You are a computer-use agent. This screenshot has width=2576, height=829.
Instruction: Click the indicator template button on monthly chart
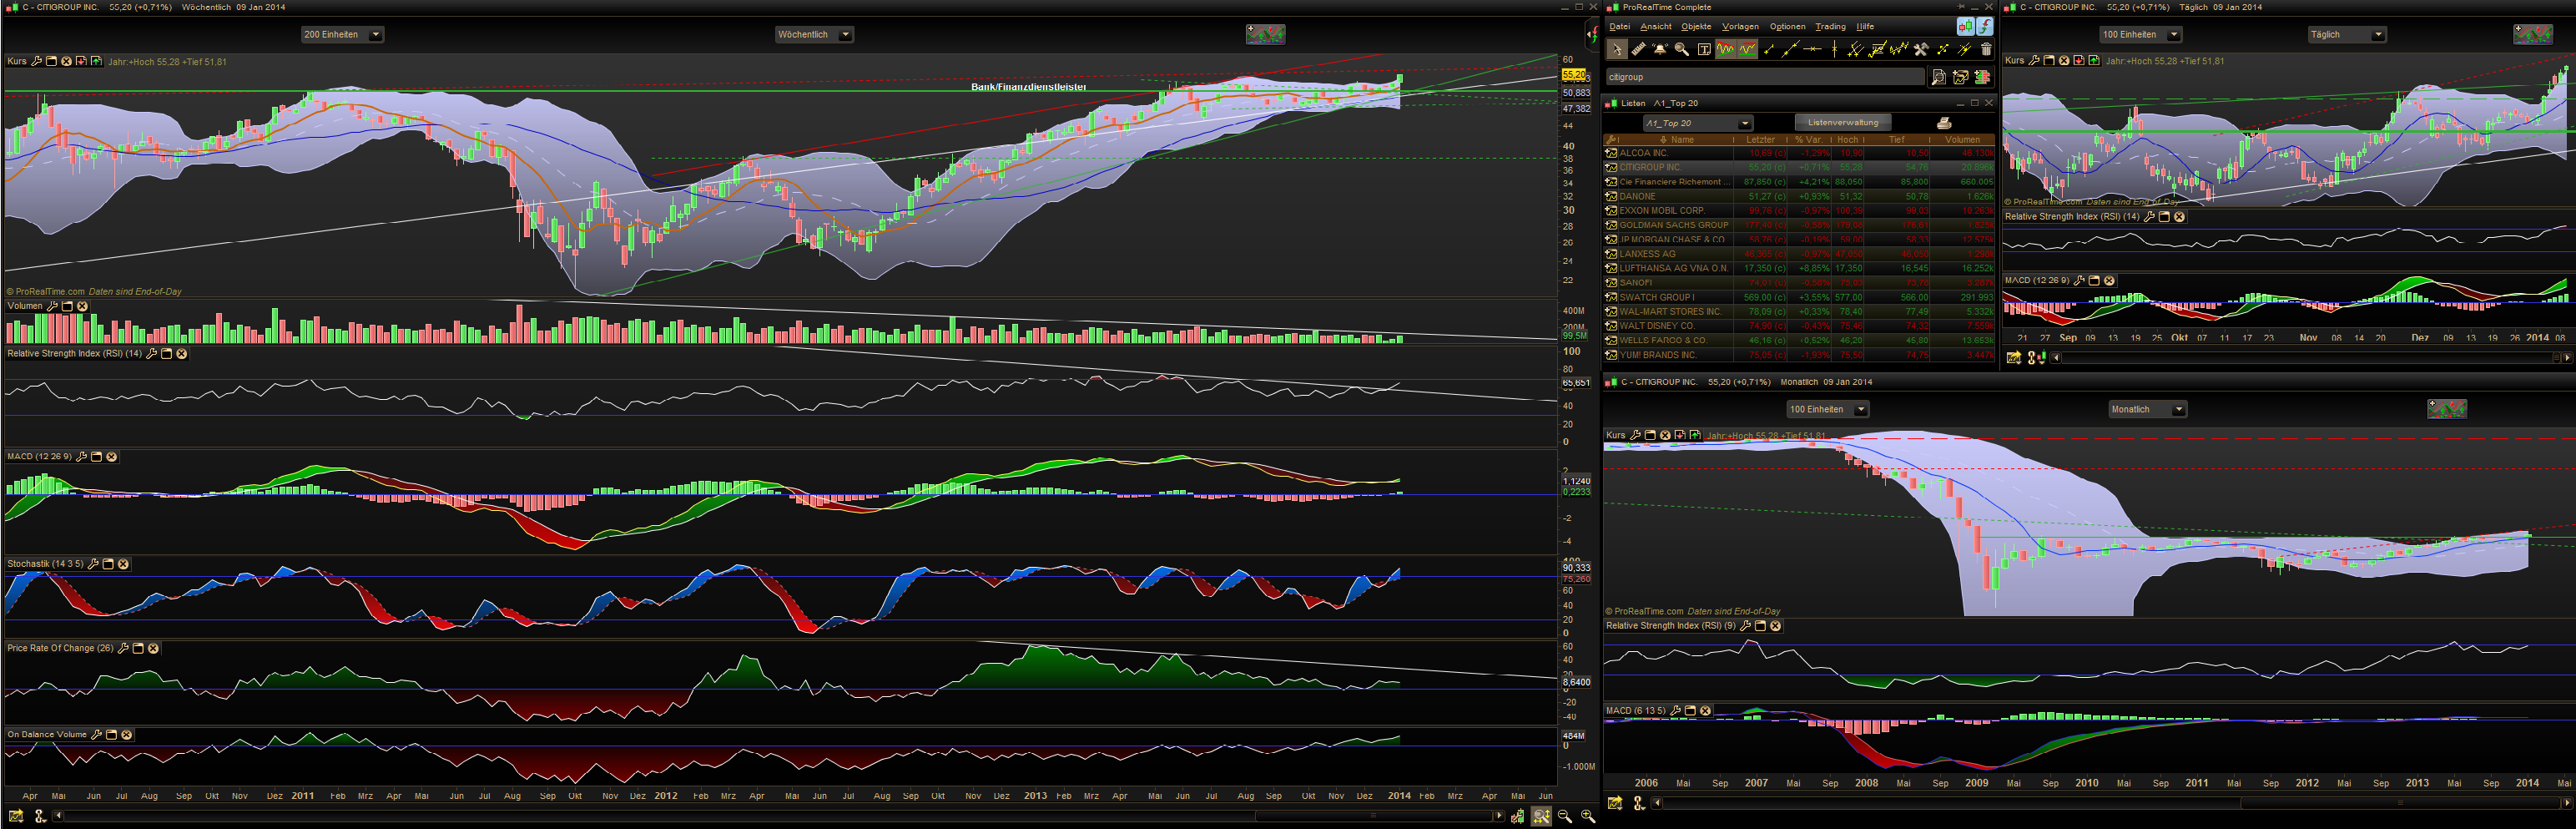pyautogui.click(x=2447, y=409)
